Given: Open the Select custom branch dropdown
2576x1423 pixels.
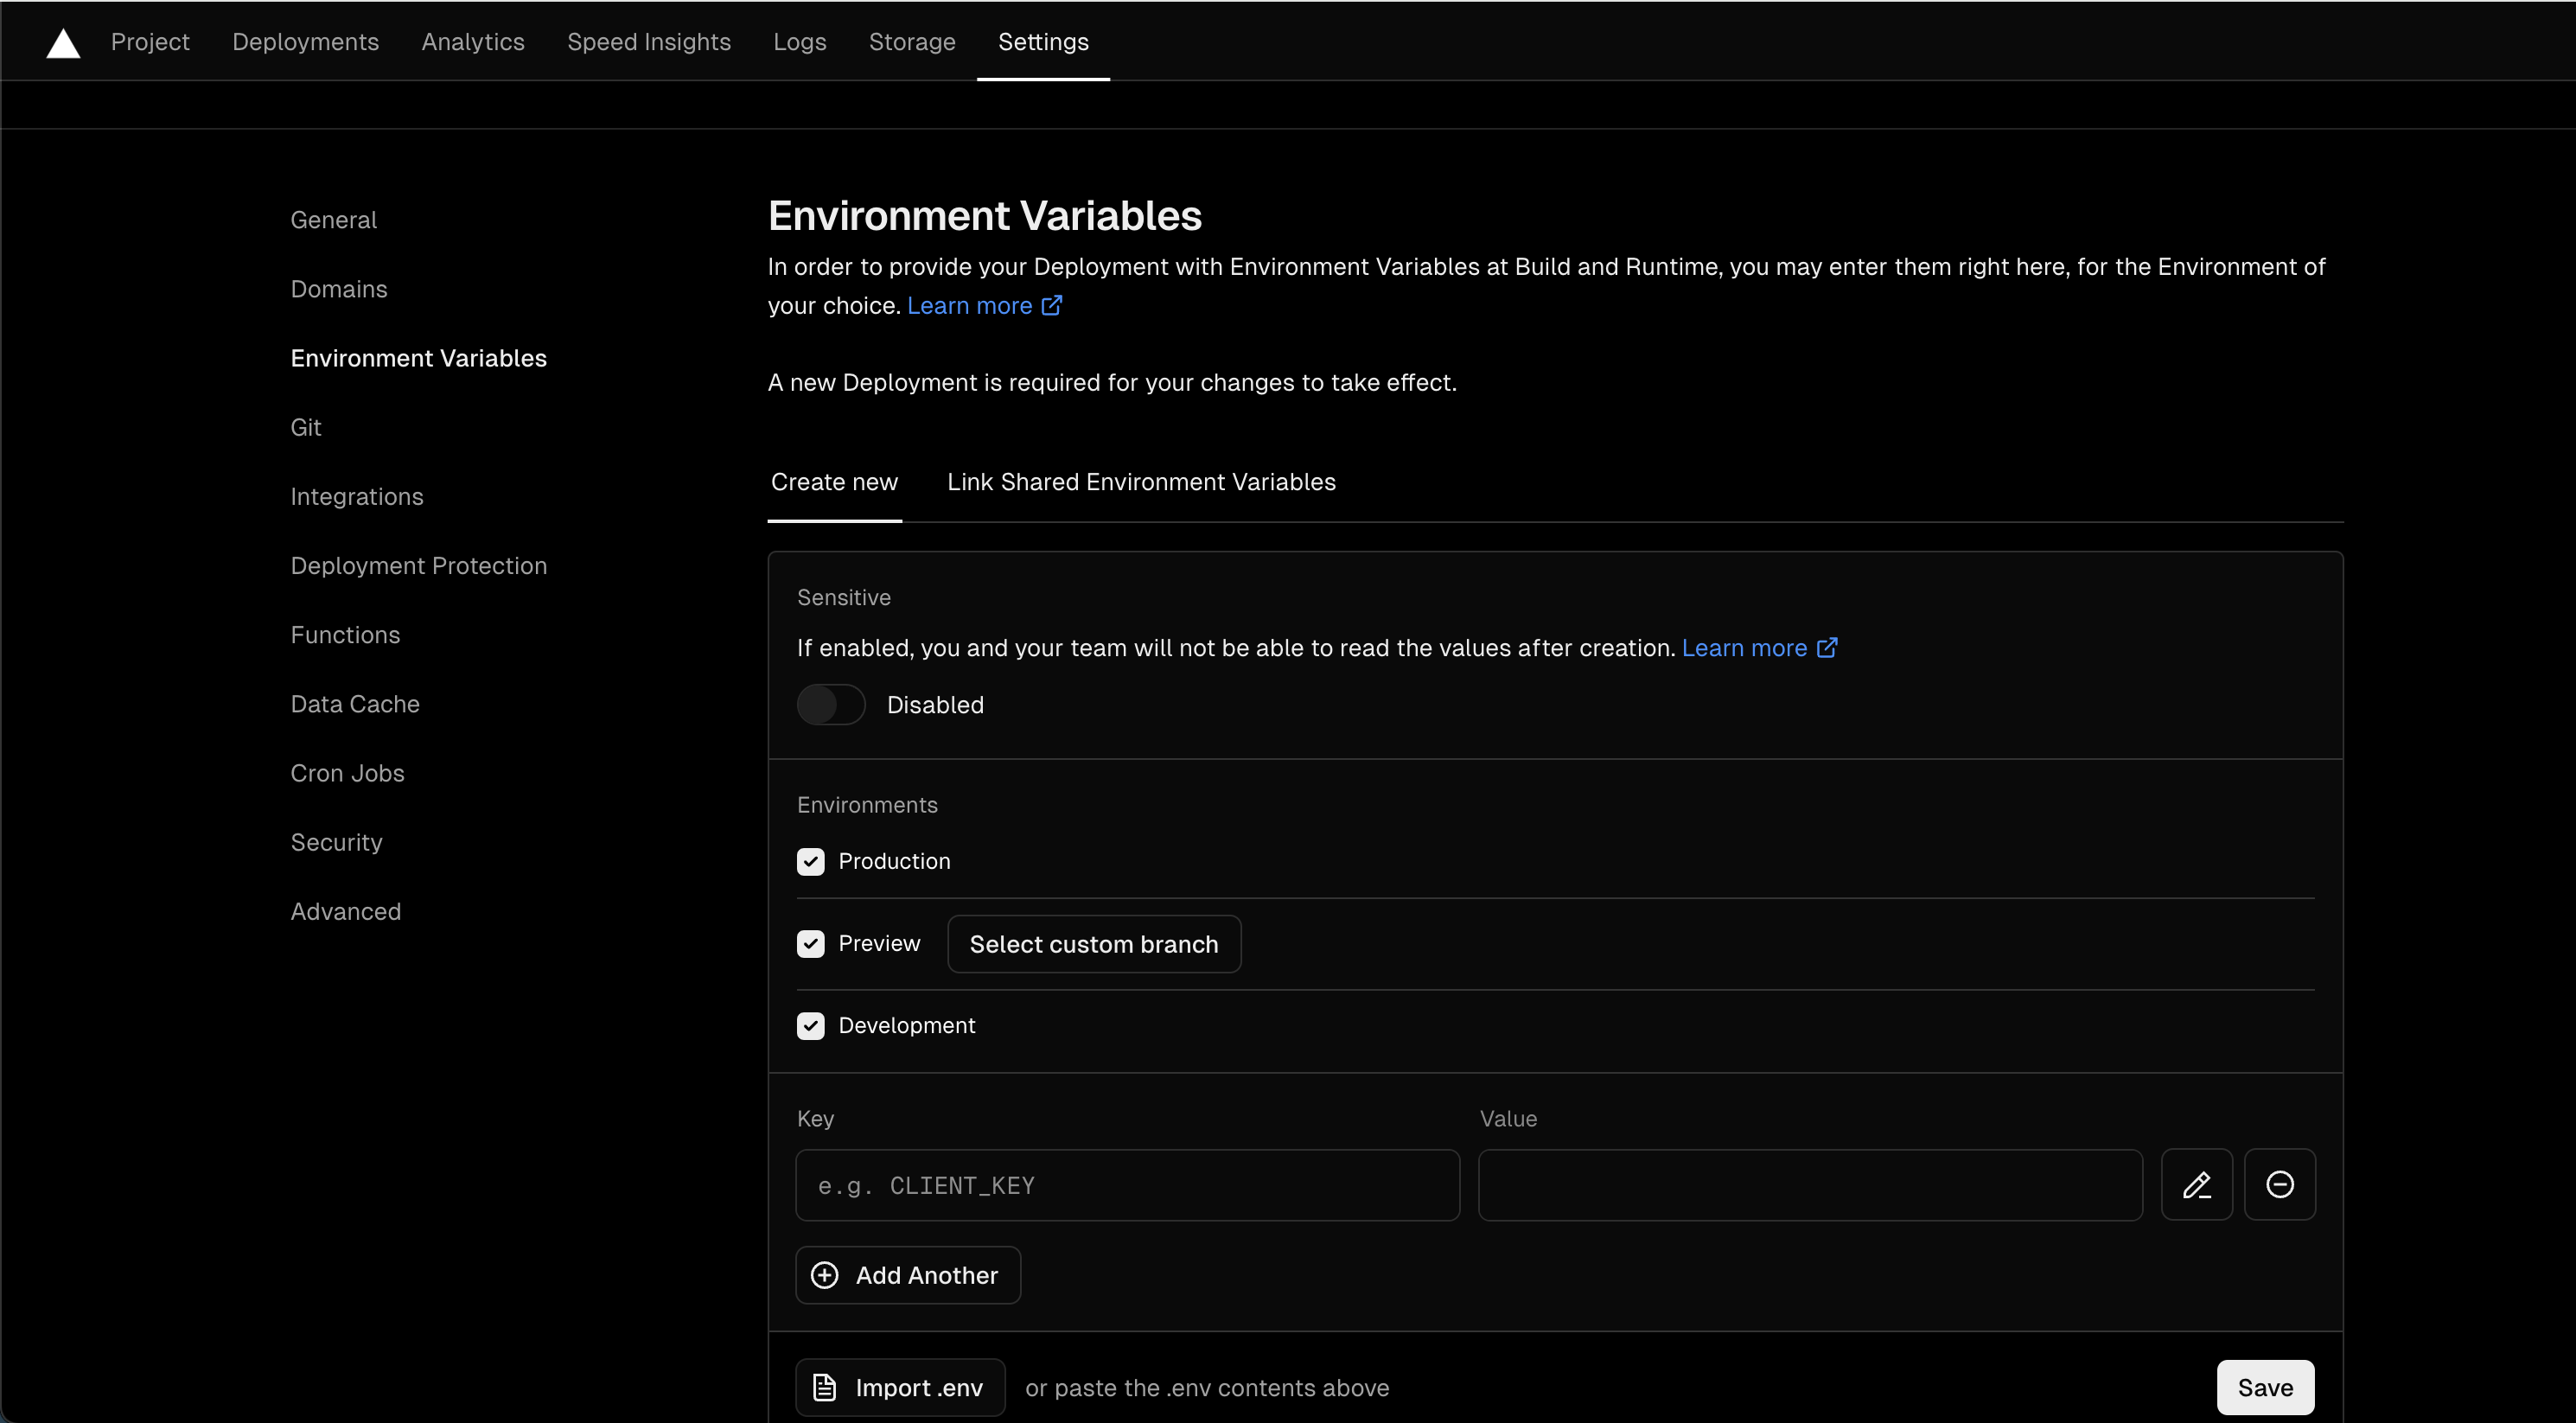Looking at the screenshot, I should click(x=1093, y=944).
